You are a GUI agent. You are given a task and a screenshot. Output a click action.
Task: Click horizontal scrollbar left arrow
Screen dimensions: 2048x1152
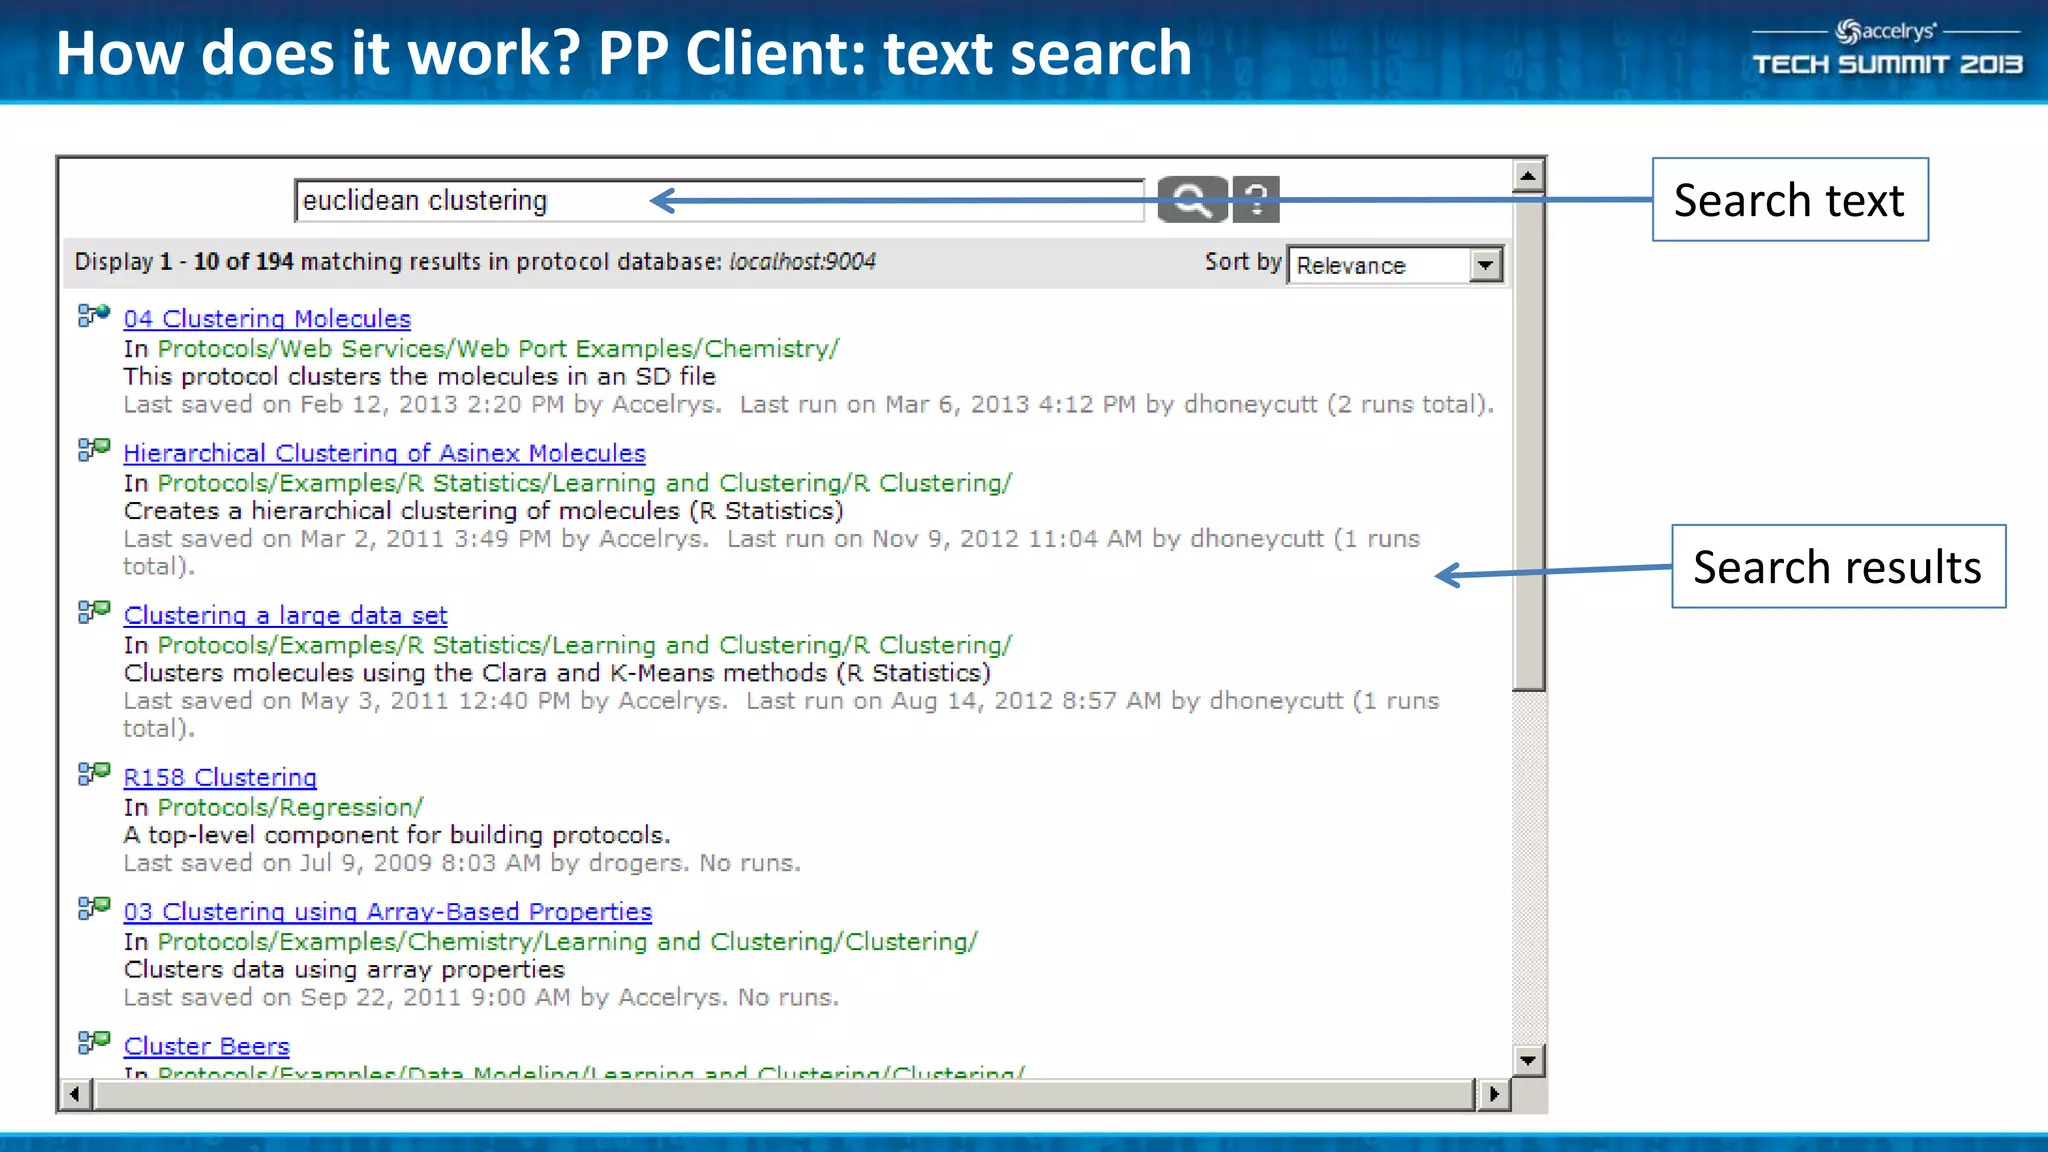point(75,1094)
